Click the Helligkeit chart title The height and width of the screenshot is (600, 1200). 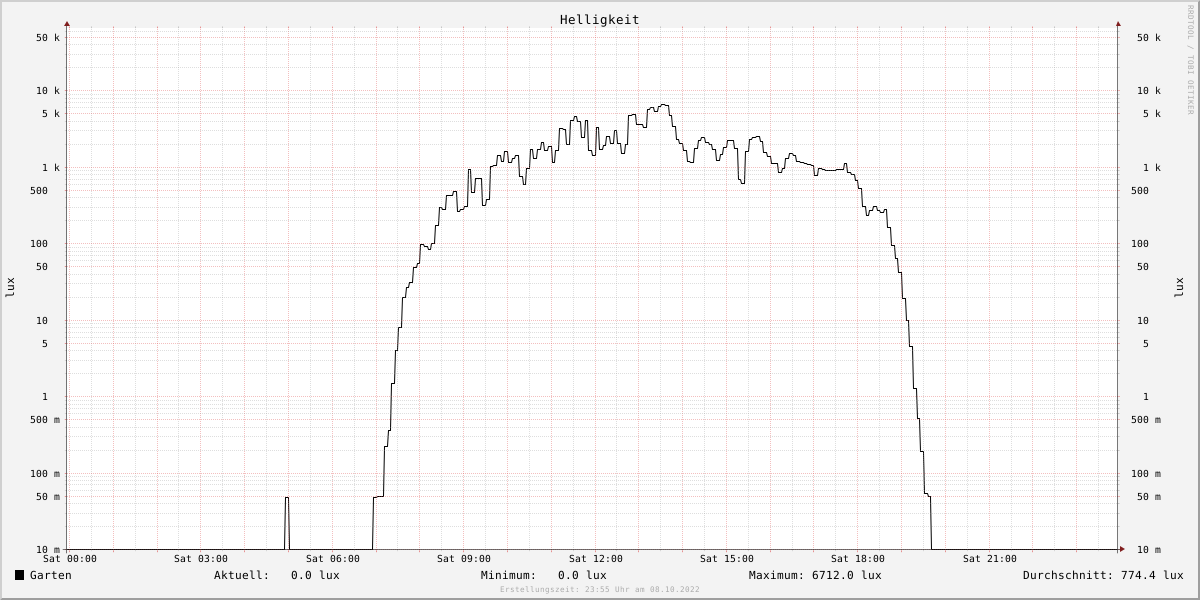(599, 20)
